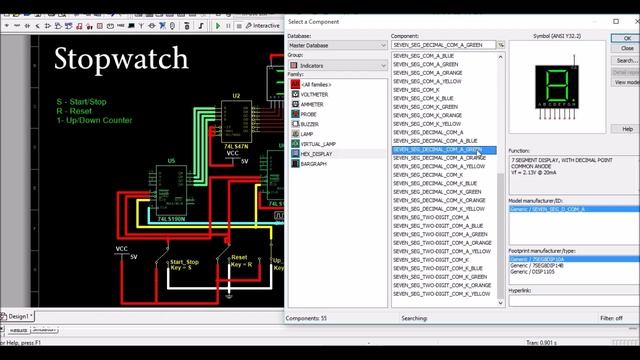Click the Hyperlink input field
The image size is (640, 360).
tap(574, 301)
